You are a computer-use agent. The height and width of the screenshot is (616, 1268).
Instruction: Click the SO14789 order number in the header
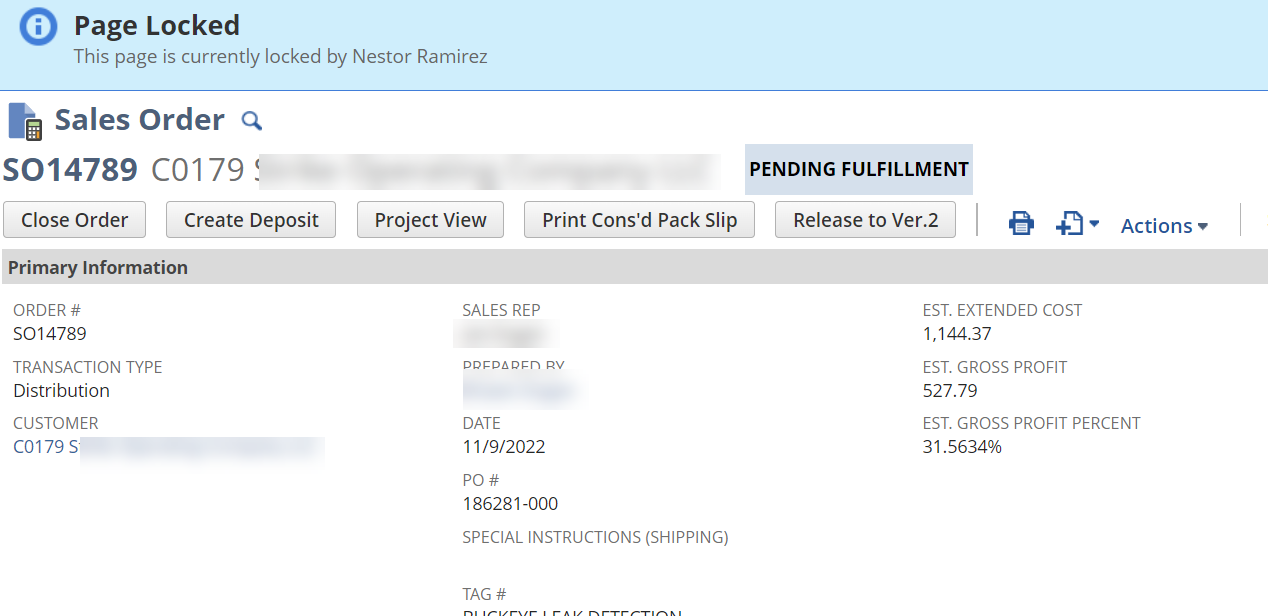(x=70, y=169)
